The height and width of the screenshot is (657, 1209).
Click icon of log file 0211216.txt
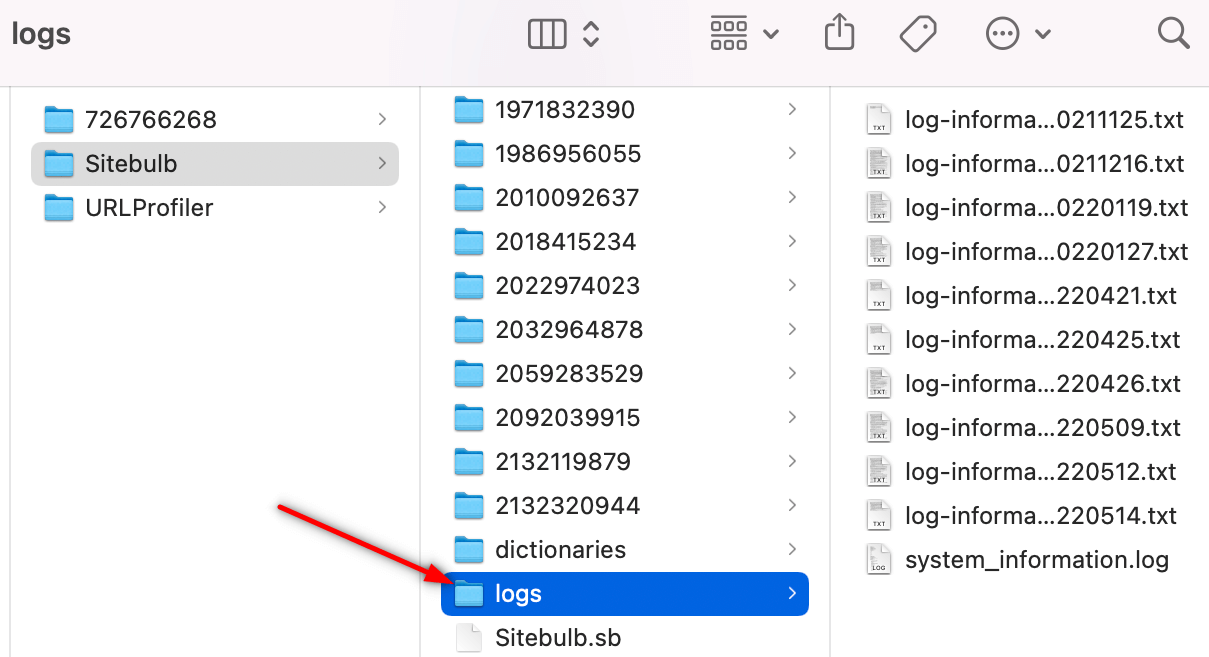(879, 164)
